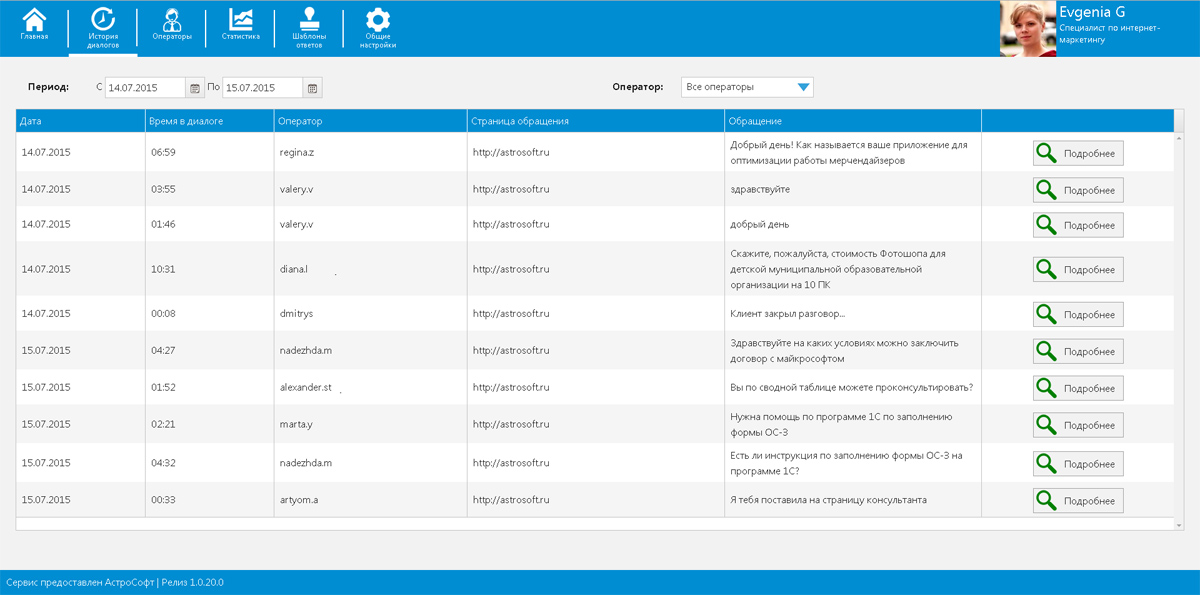The height and width of the screenshot is (595, 1200).
Task: Click the end date field 15.07.2015
Action: pos(262,88)
